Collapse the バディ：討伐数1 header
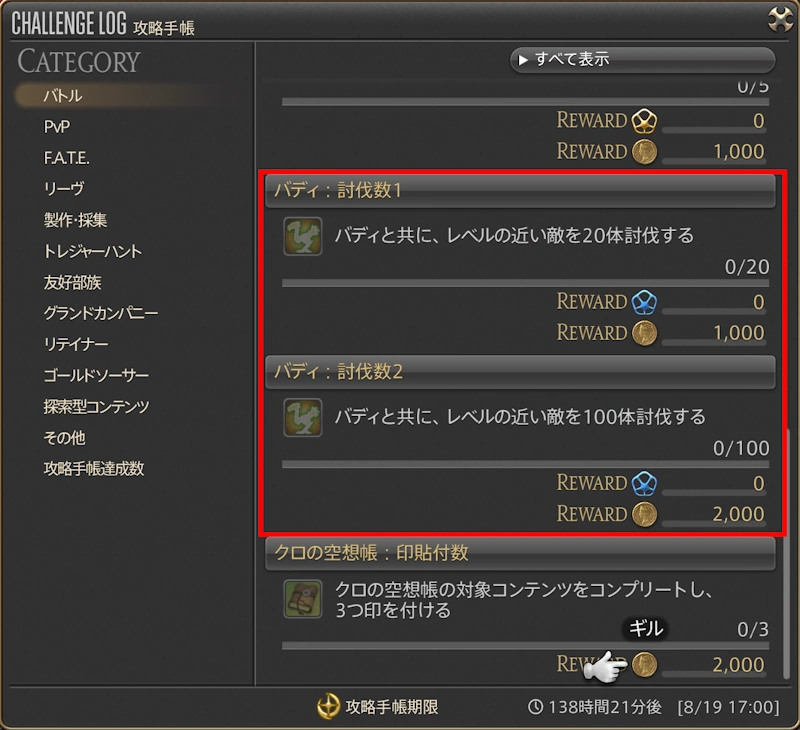The width and height of the screenshot is (800, 730). (x=520, y=191)
